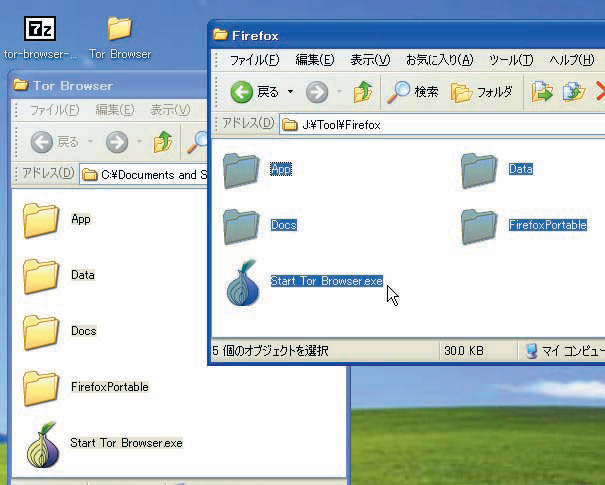The width and height of the screenshot is (605, 485).
Task: Open Forward history dropdown in Firefox window
Action: click(340, 92)
